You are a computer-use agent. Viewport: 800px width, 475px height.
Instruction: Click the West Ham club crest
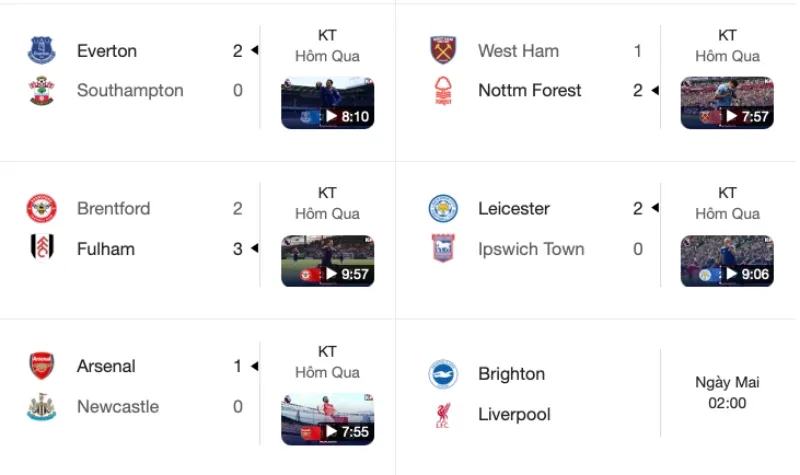[443, 50]
